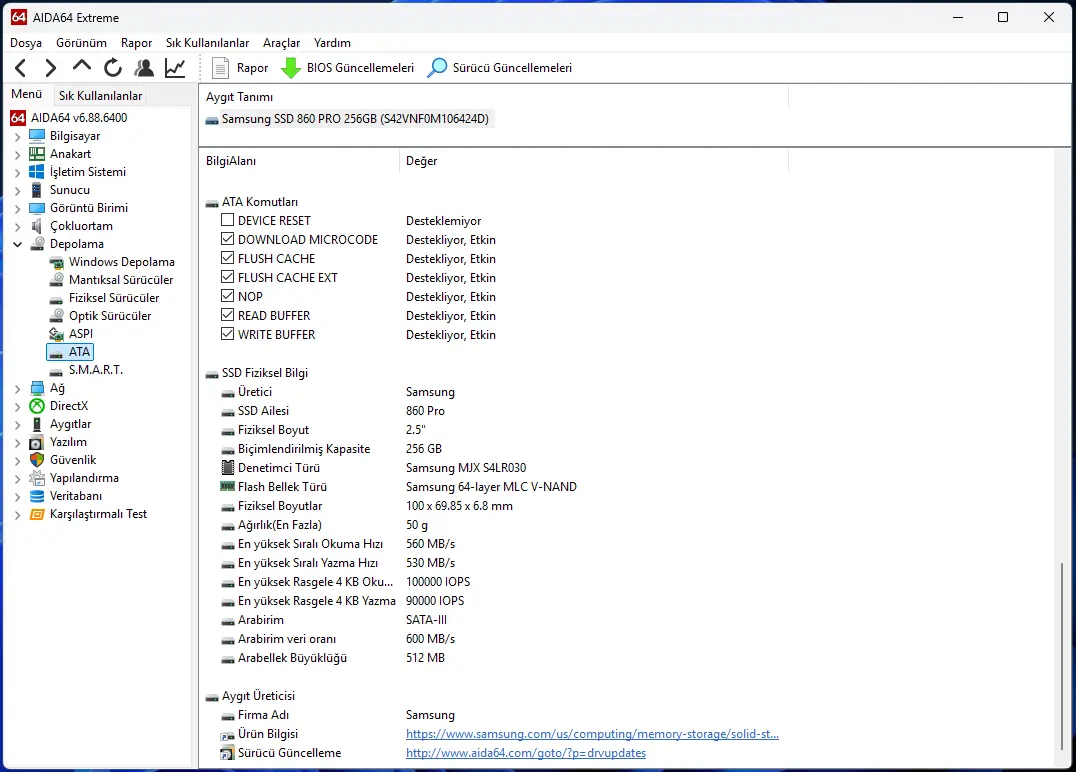Screen dimensions: 1076x772
Task: Toggle the FLUSH CACHE checkbox
Action: [227, 258]
